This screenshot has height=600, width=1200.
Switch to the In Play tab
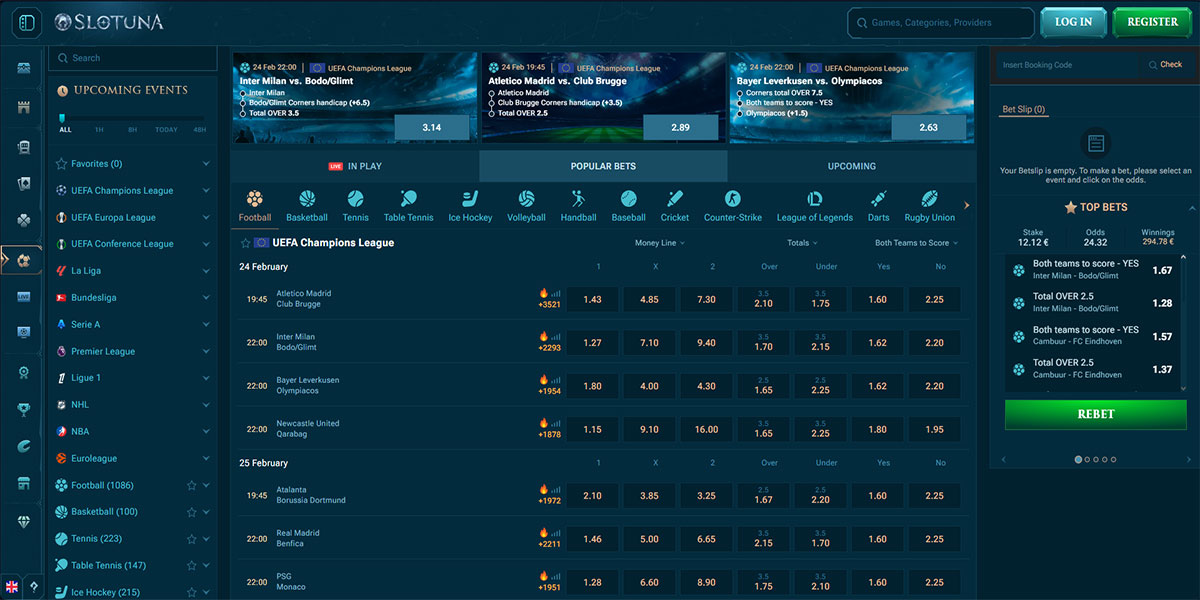tap(354, 166)
